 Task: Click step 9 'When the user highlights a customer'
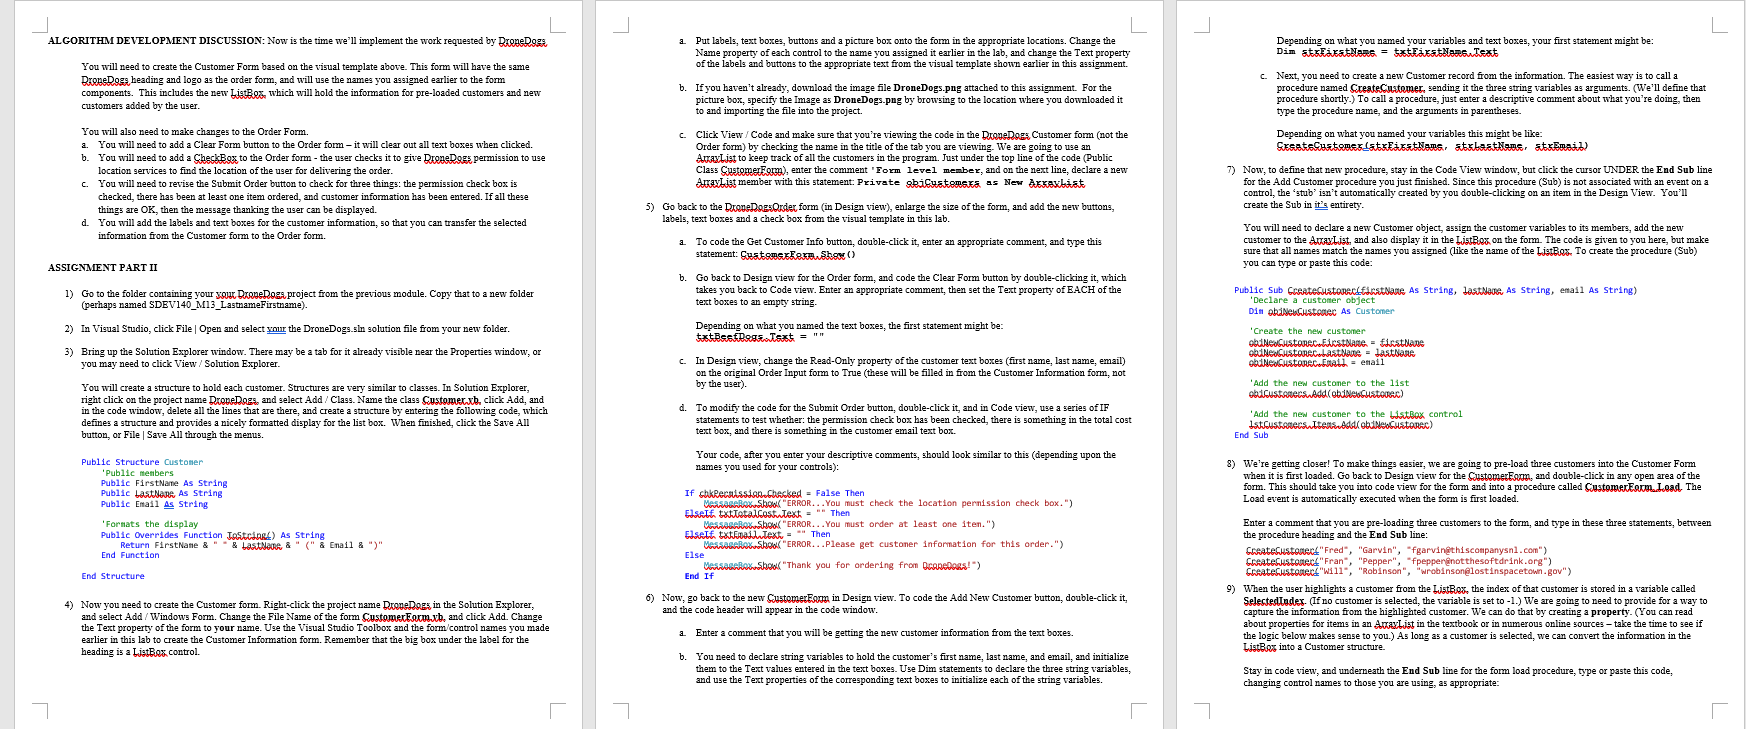tap(1468, 618)
